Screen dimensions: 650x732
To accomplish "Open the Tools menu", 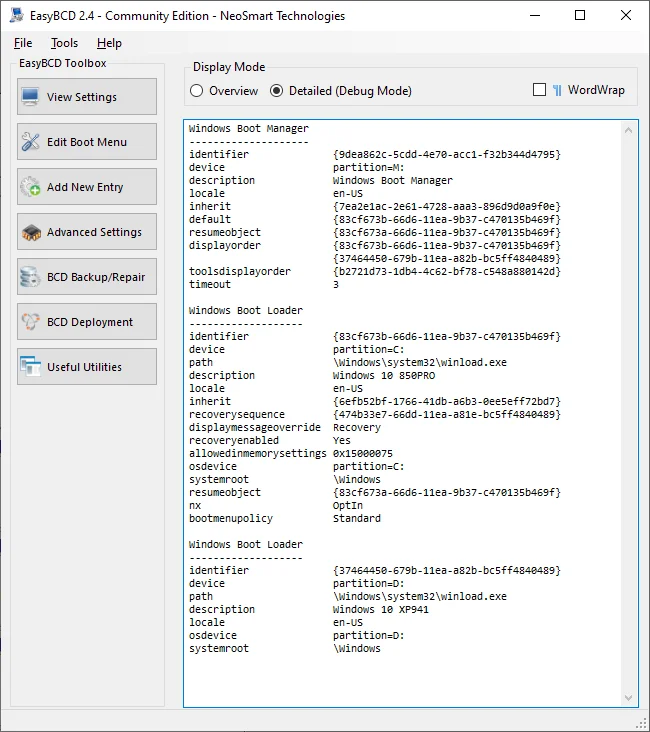I will click(x=64, y=43).
